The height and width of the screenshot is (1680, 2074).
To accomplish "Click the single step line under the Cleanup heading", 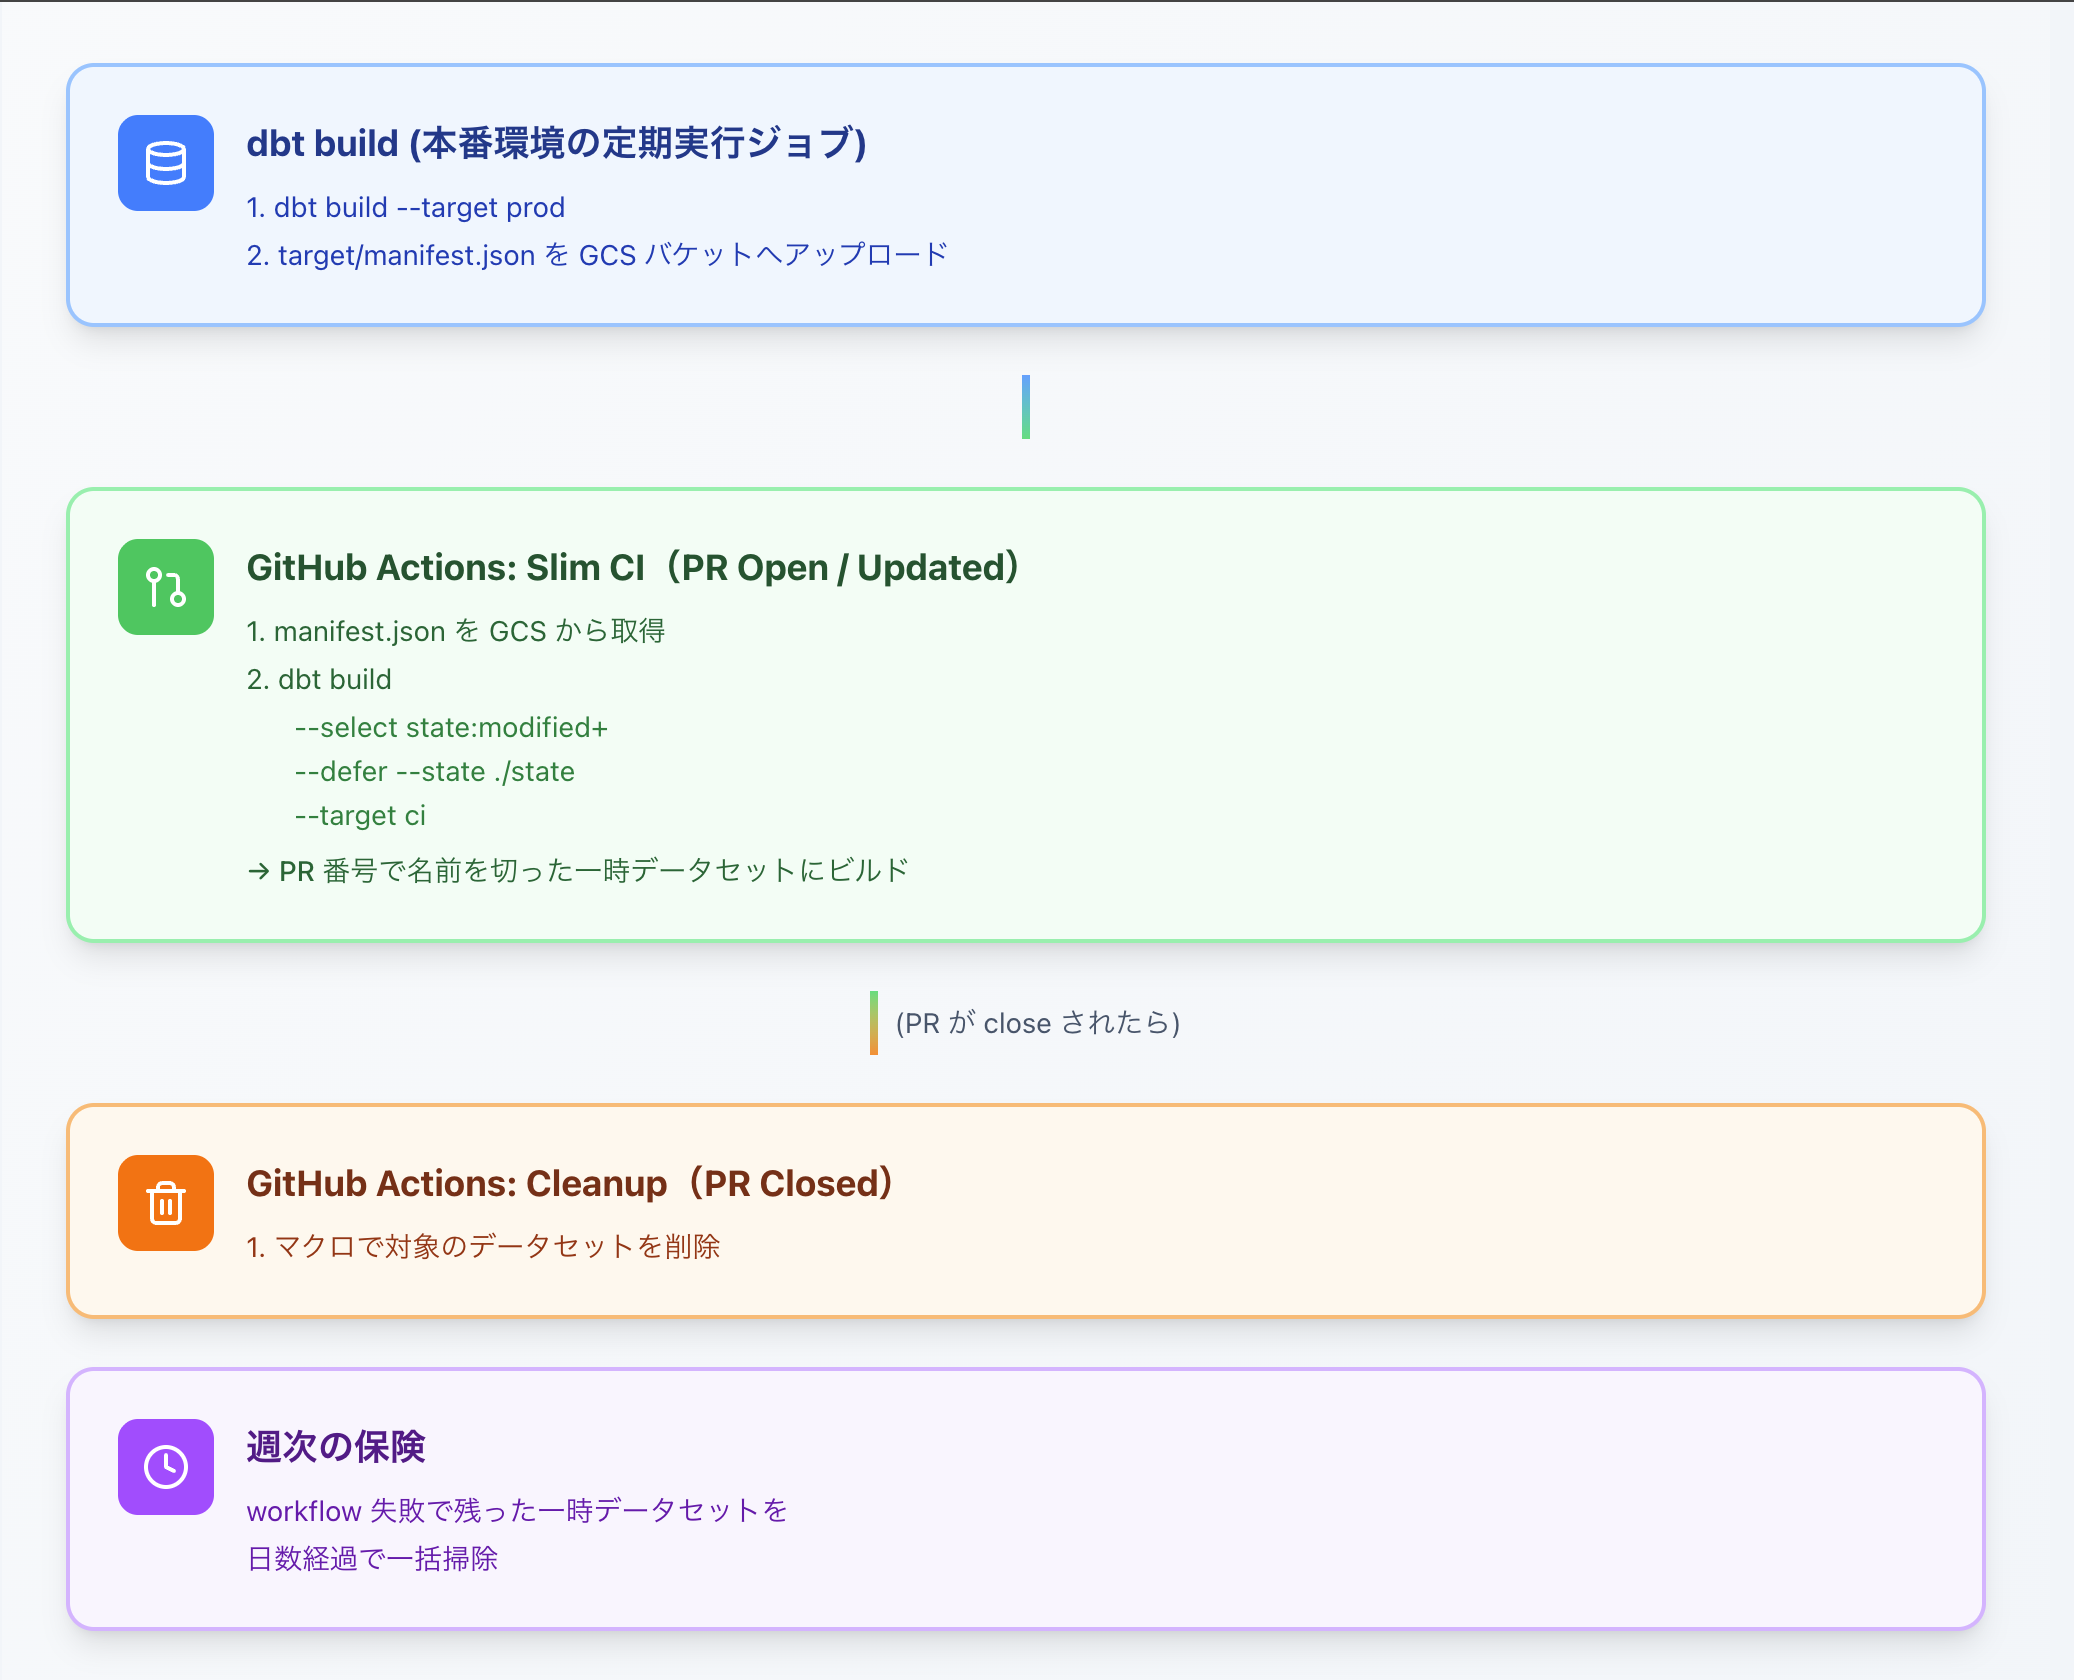I will tap(483, 1247).
